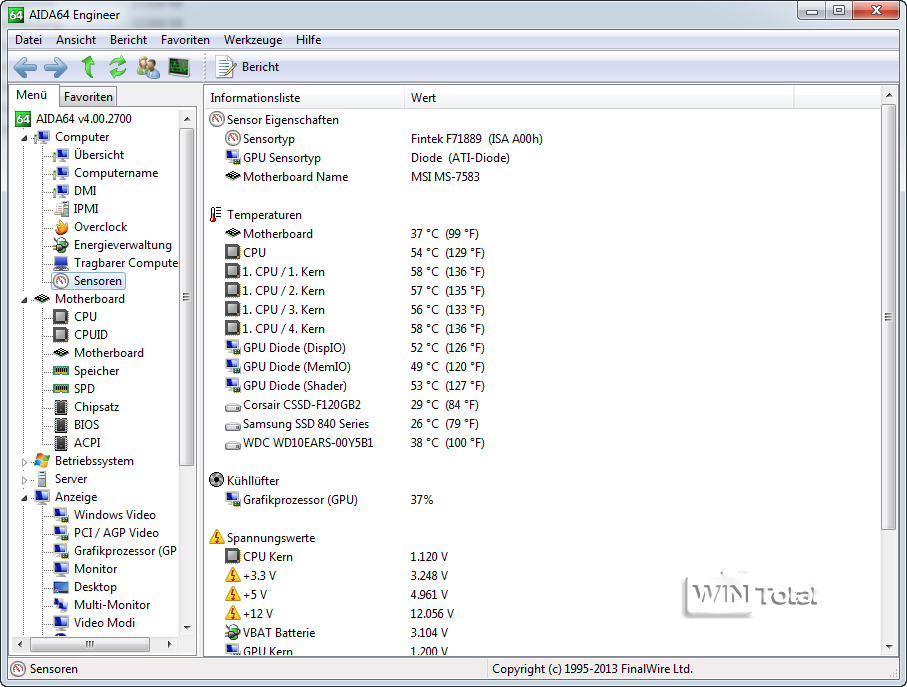Select Video Modi in the tree
Viewport: 907px width, 687px height.
click(104, 623)
